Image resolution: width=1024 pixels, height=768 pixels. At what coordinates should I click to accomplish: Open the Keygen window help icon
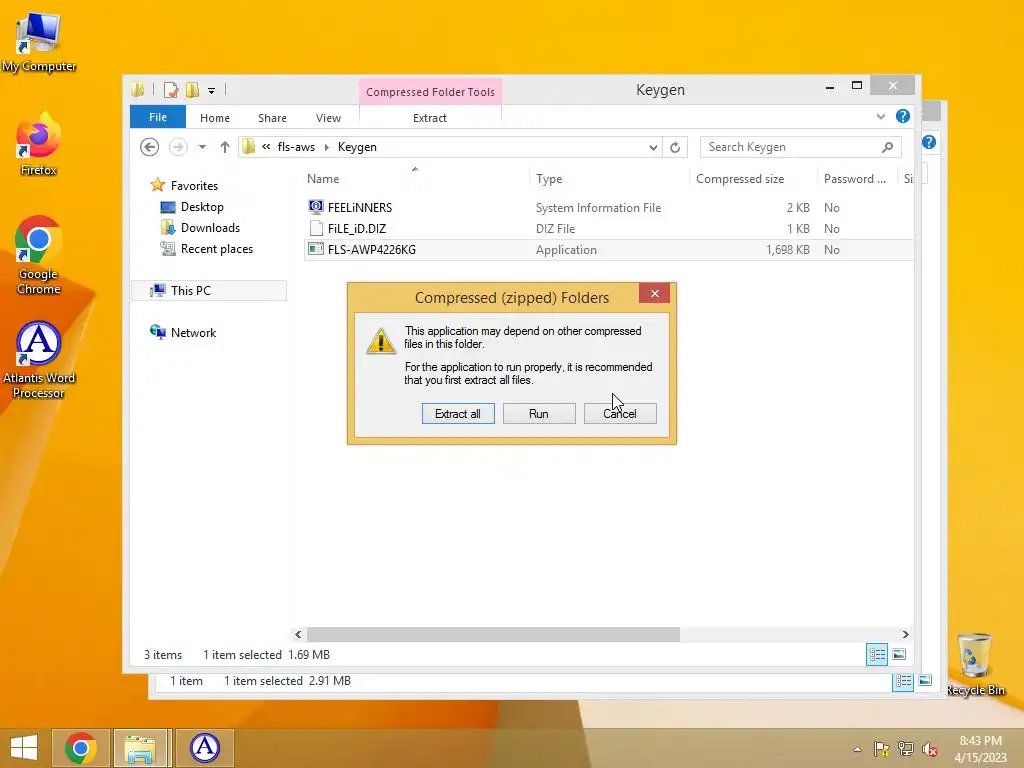(x=903, y=116)
